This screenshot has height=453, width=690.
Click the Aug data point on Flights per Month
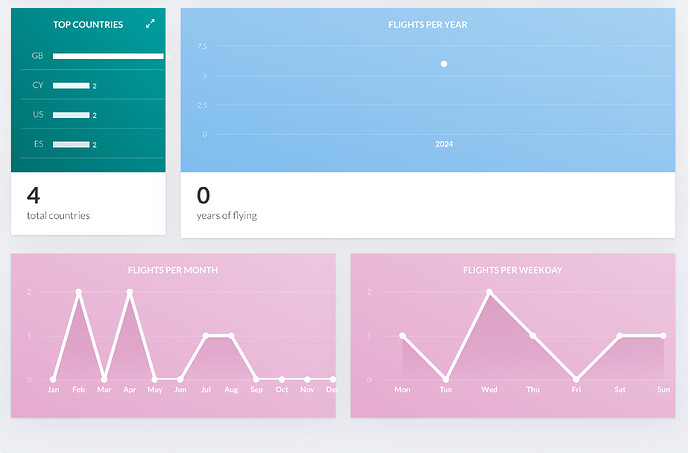coord(231,335)
